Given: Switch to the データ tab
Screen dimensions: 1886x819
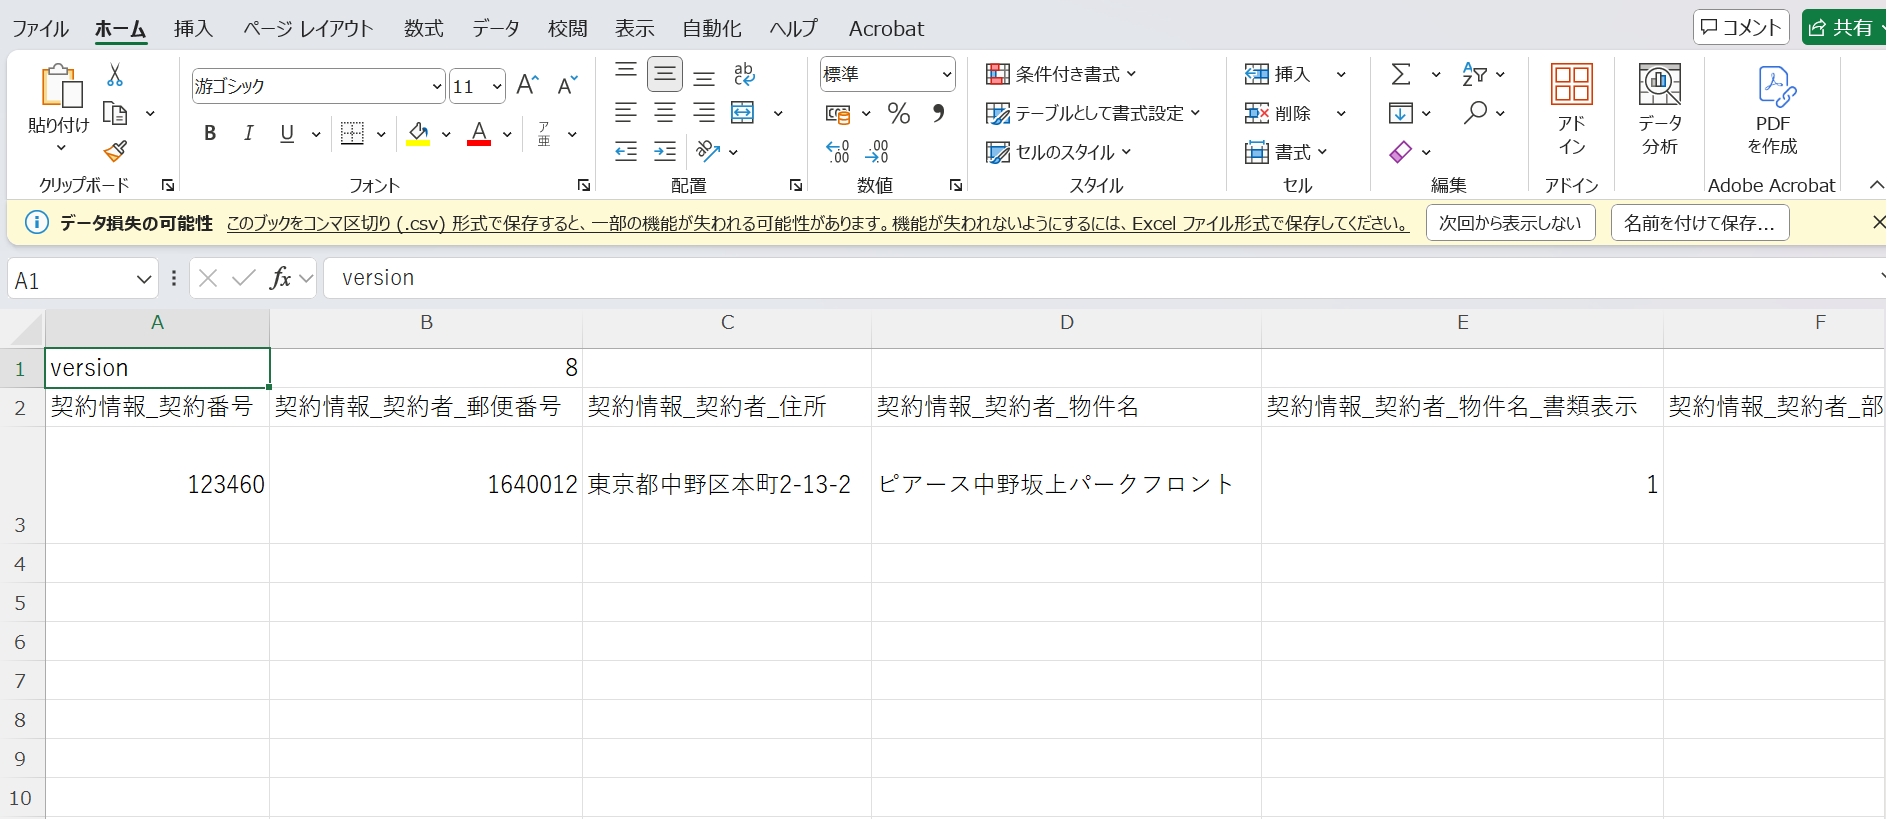Looking at the screenshot, I should (x=496, y=29).
